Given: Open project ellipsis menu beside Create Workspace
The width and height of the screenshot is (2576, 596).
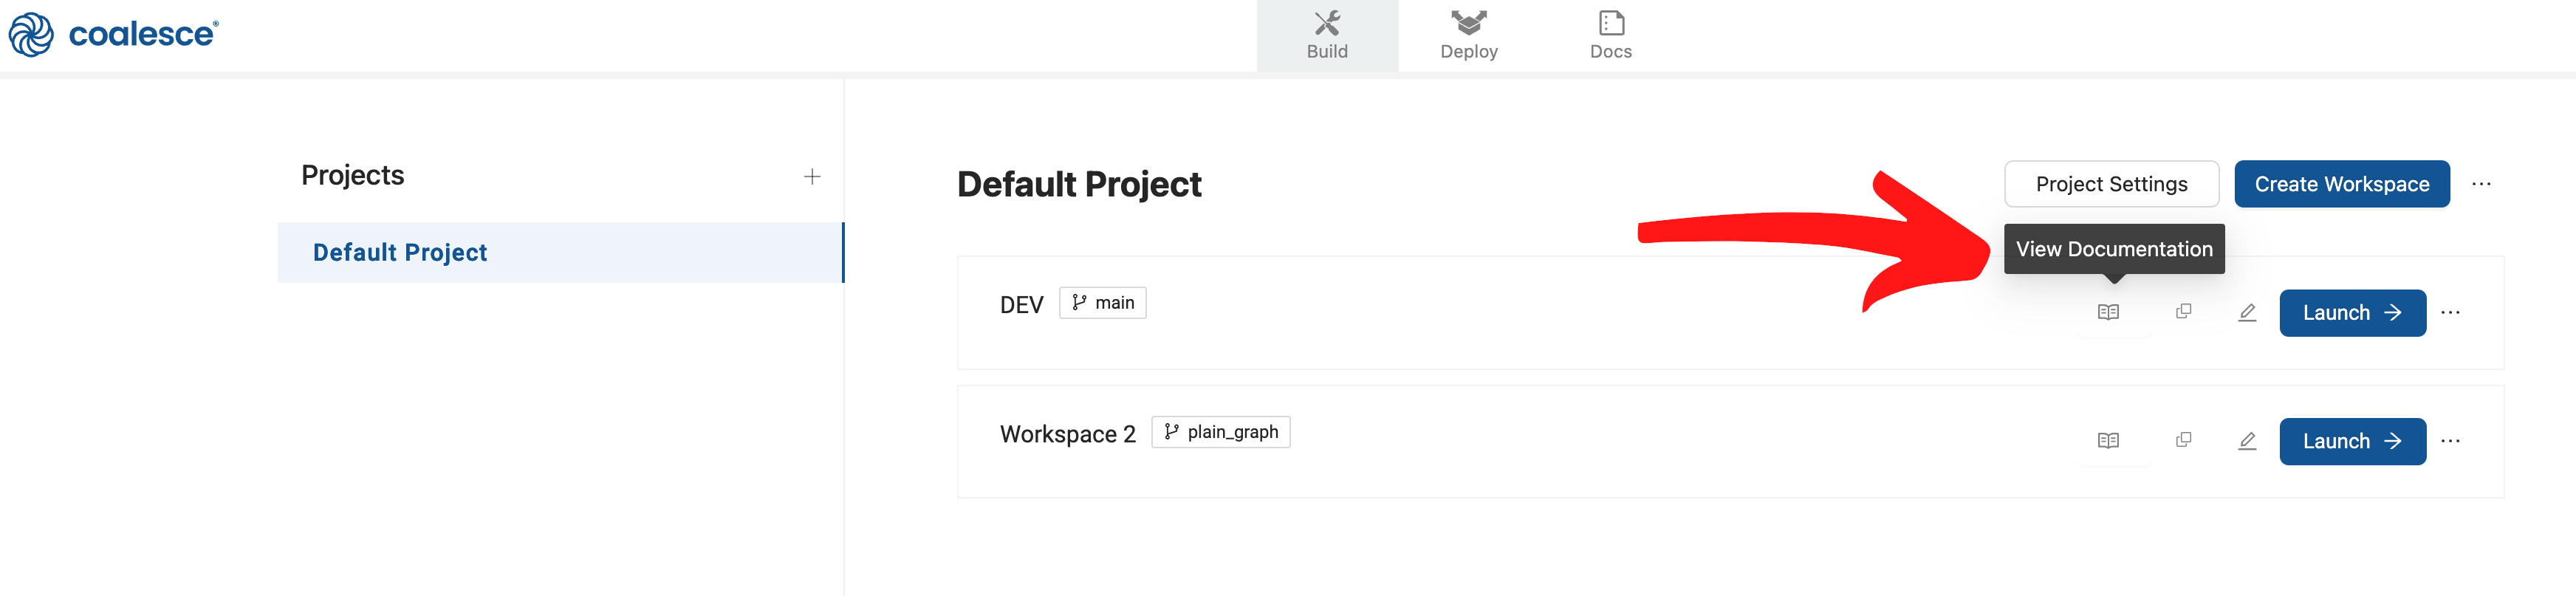Looking at the screenshot, I should coord(2481,184).
